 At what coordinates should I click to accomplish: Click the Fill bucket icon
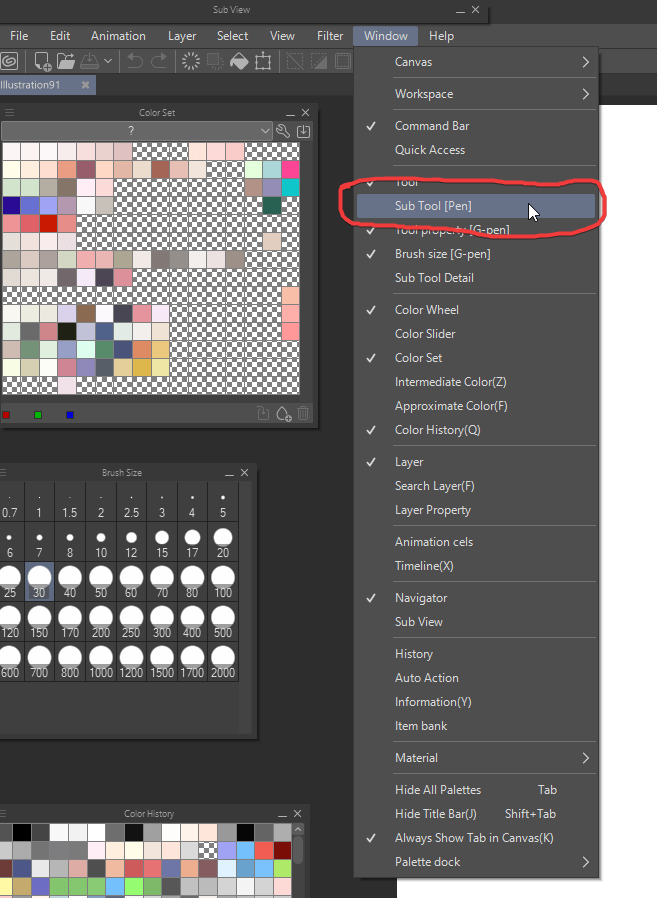tap(239, 61)
